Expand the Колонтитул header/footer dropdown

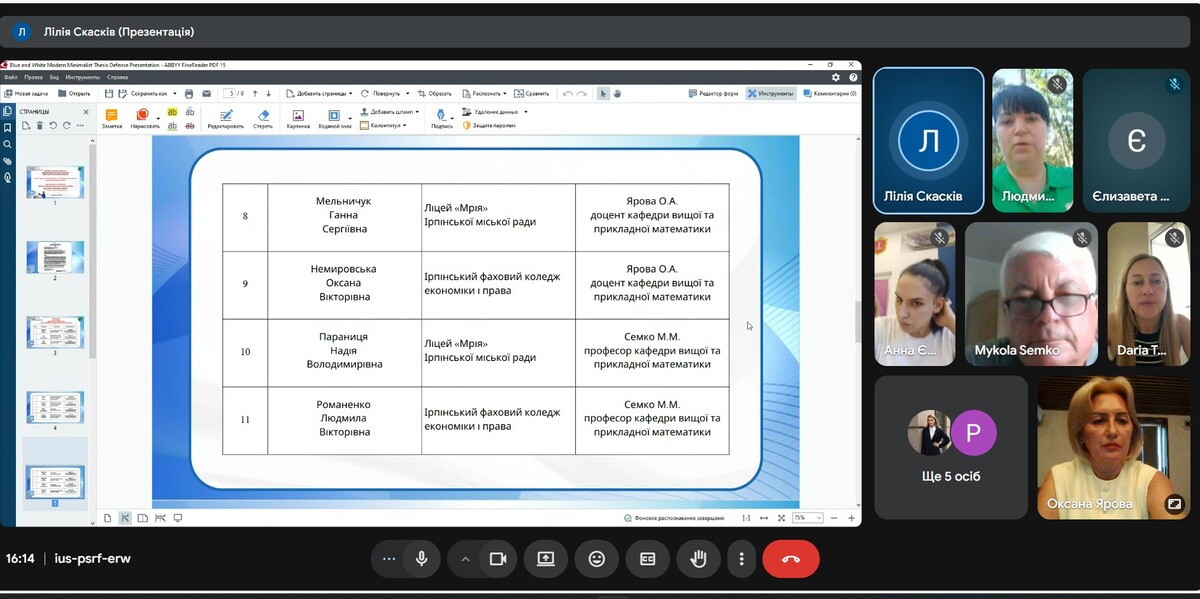coord(405,126)
